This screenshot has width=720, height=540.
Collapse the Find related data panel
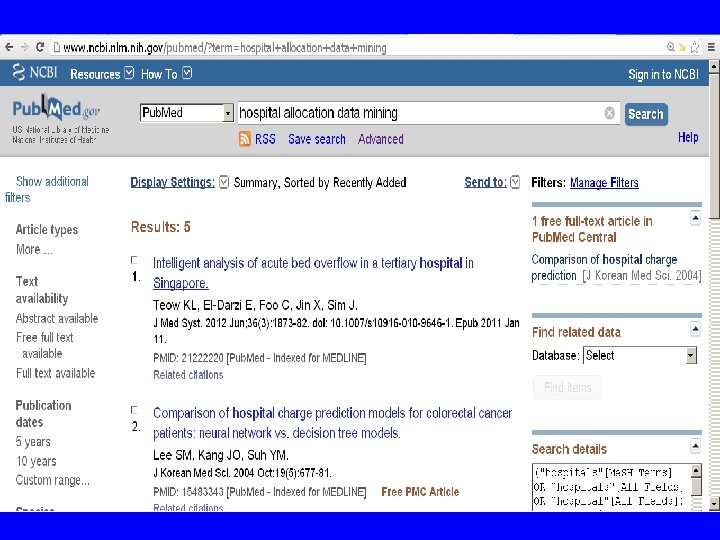coord(695,329)
